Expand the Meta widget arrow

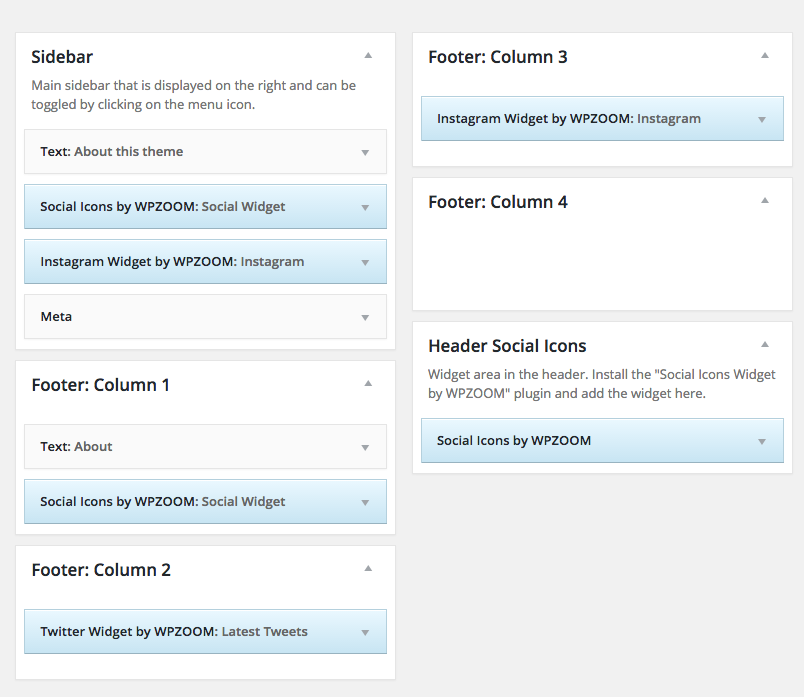365,317
